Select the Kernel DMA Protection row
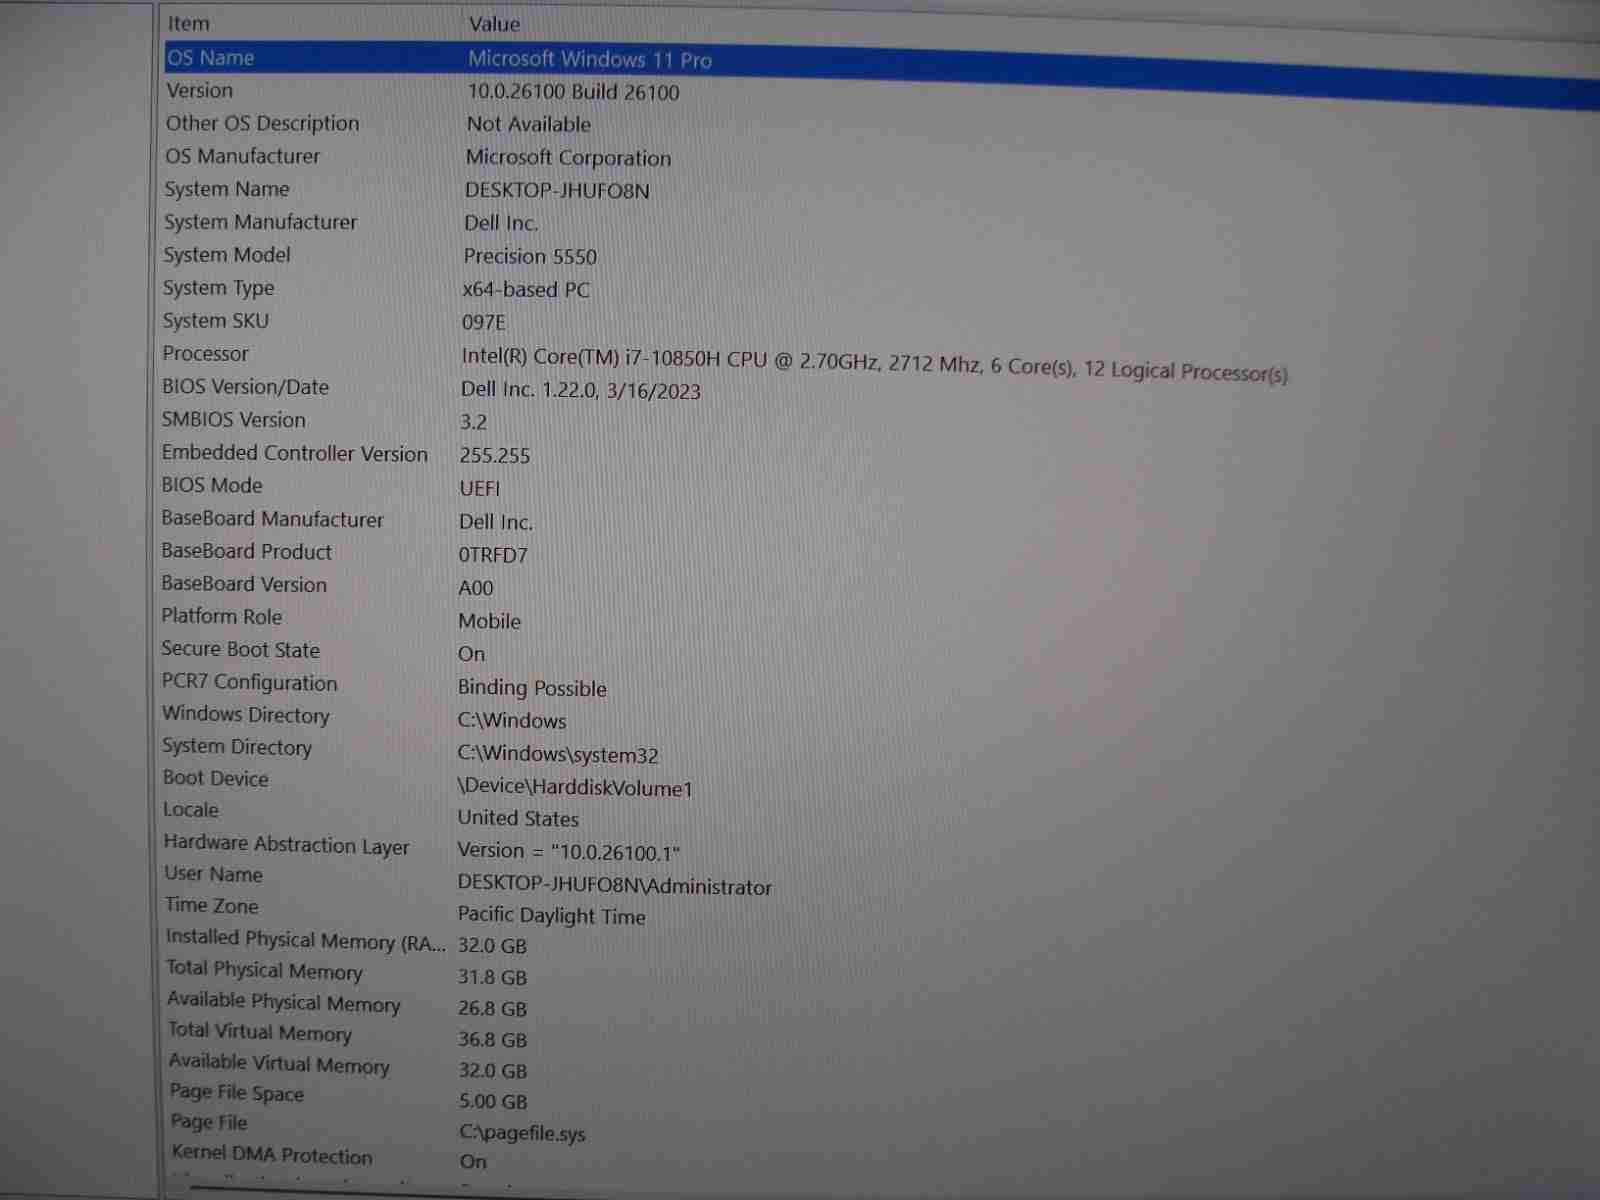Screen dimensions: 1600x1200 pyautogui.click(x=272, y=1155)
